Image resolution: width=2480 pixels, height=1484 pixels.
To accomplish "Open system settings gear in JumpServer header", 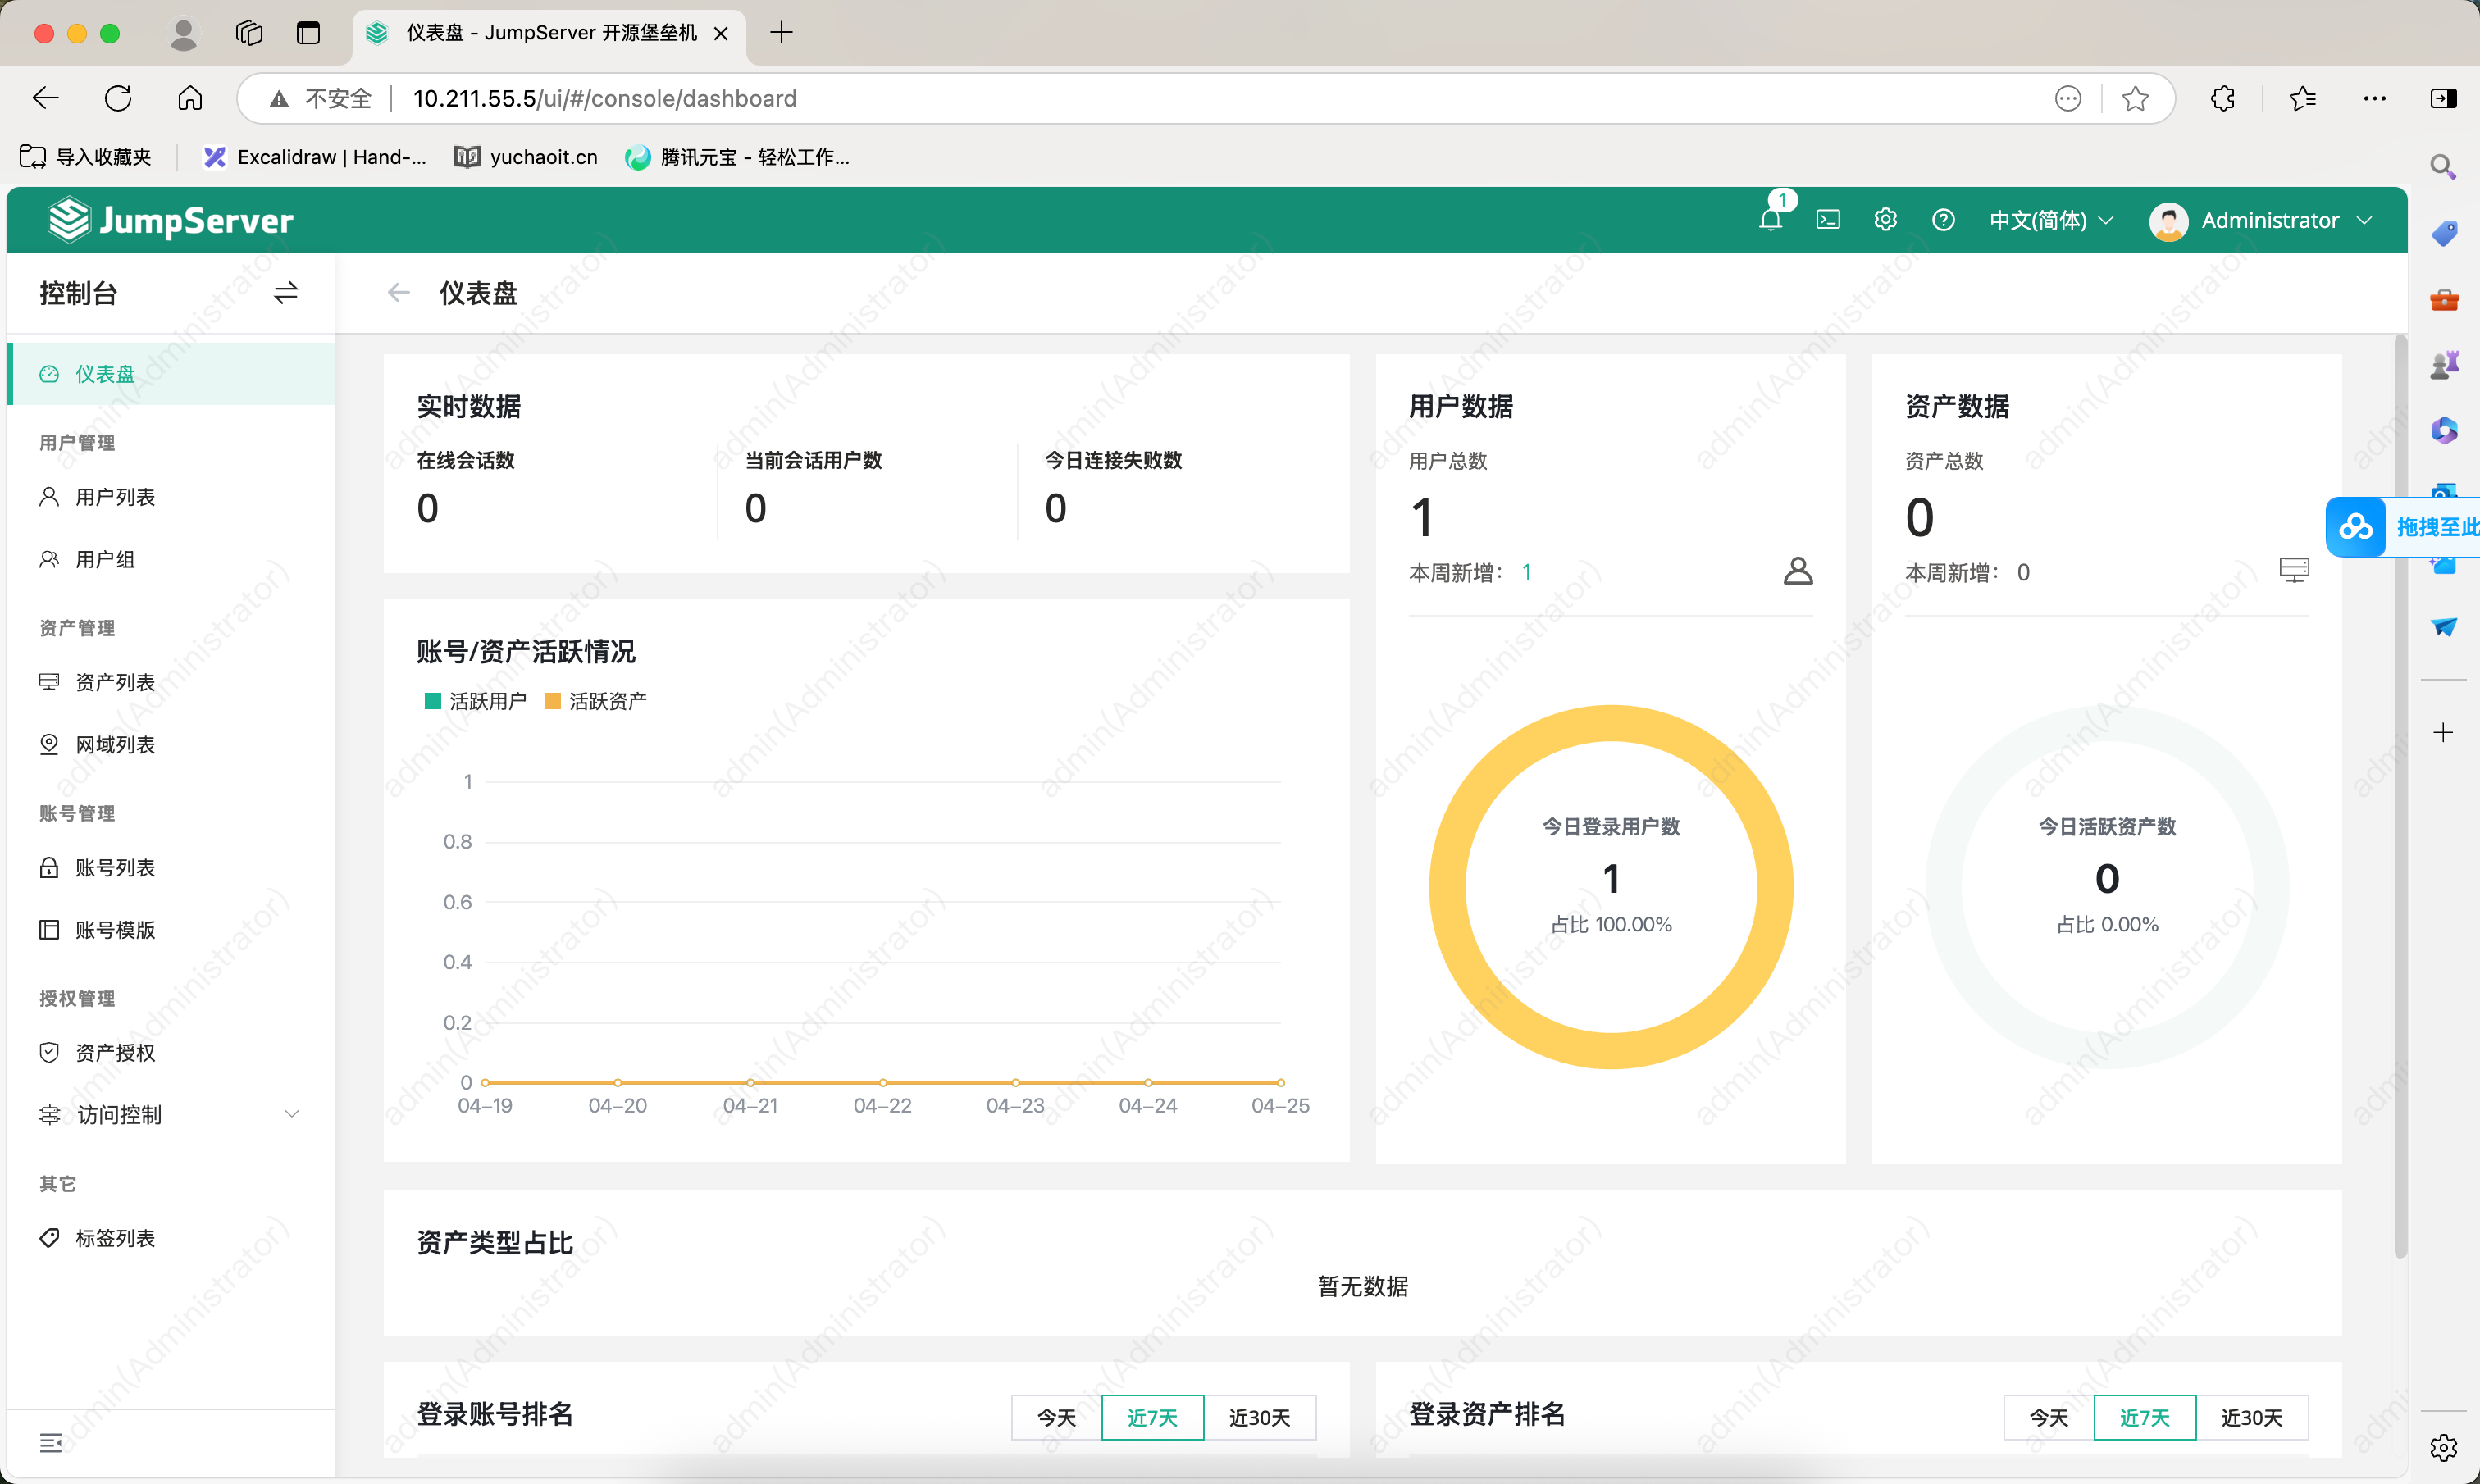I will (x=1885, y=220).
